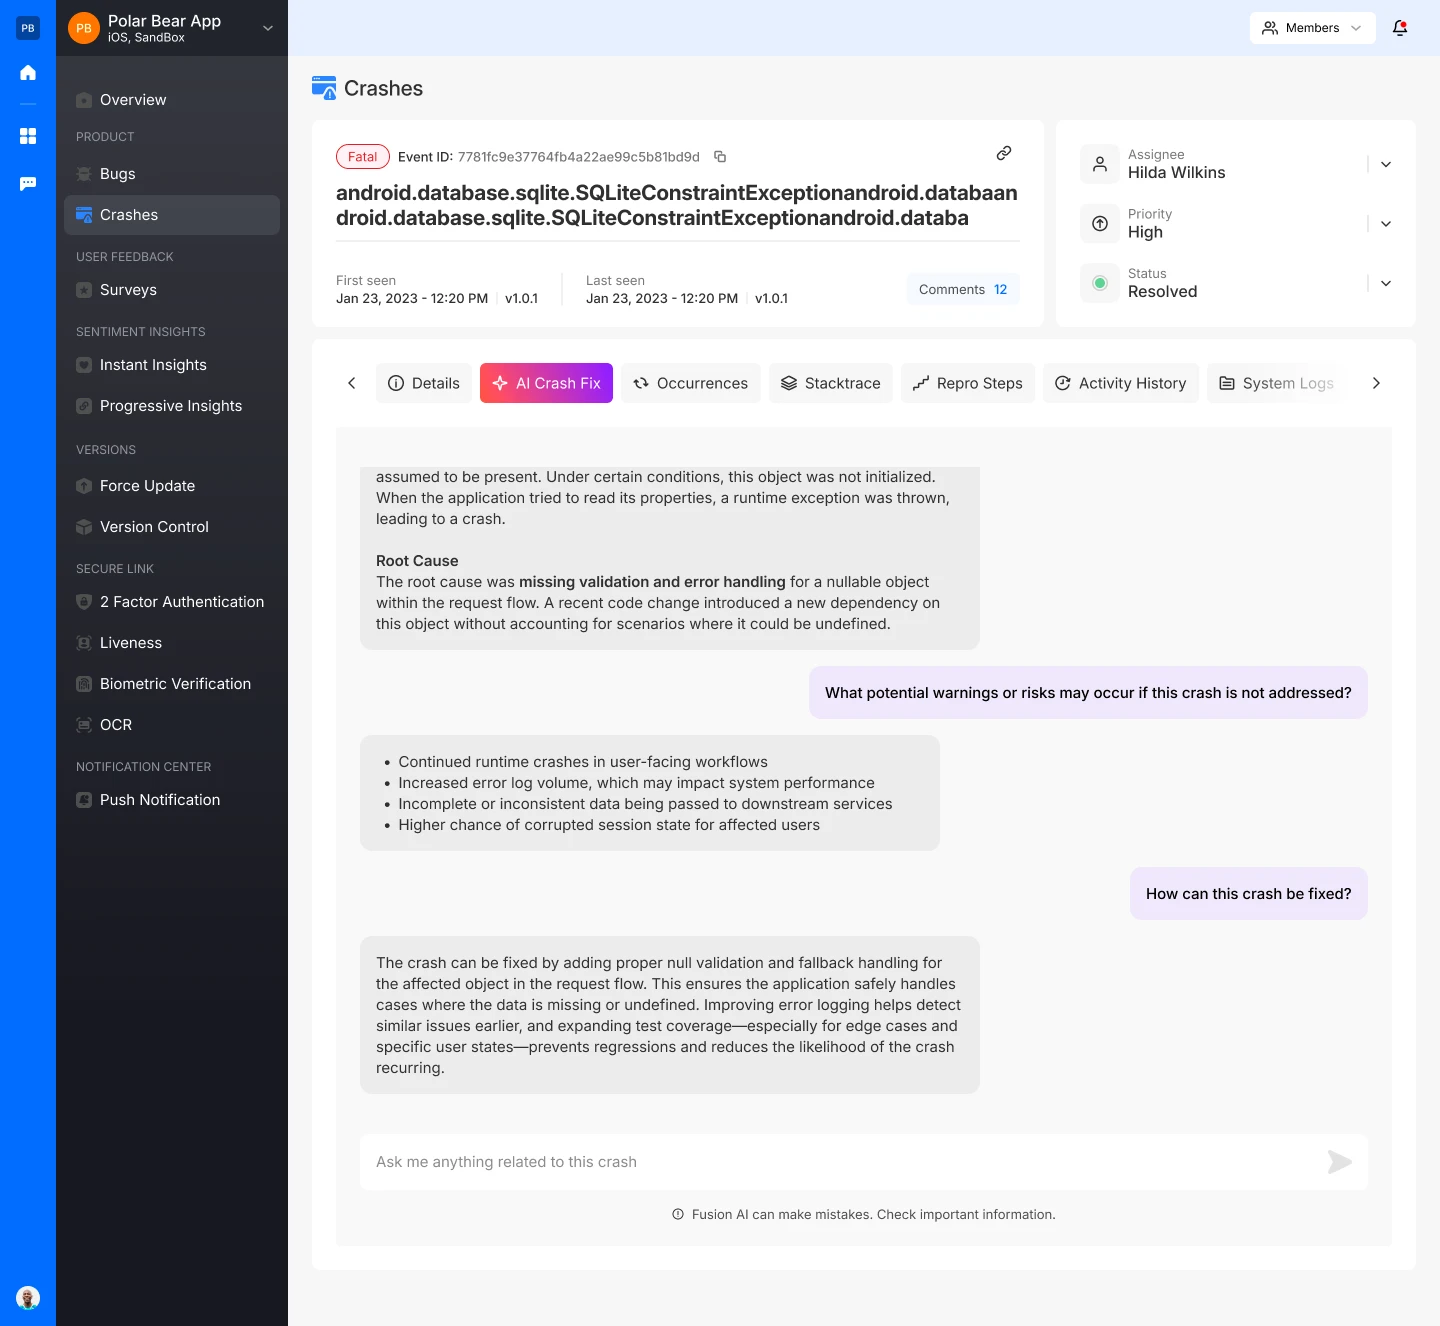The width and height of the screenshot is (1440, 1326).
Task: Expand the Polar Bear App switcher
Action: [268, 28]
